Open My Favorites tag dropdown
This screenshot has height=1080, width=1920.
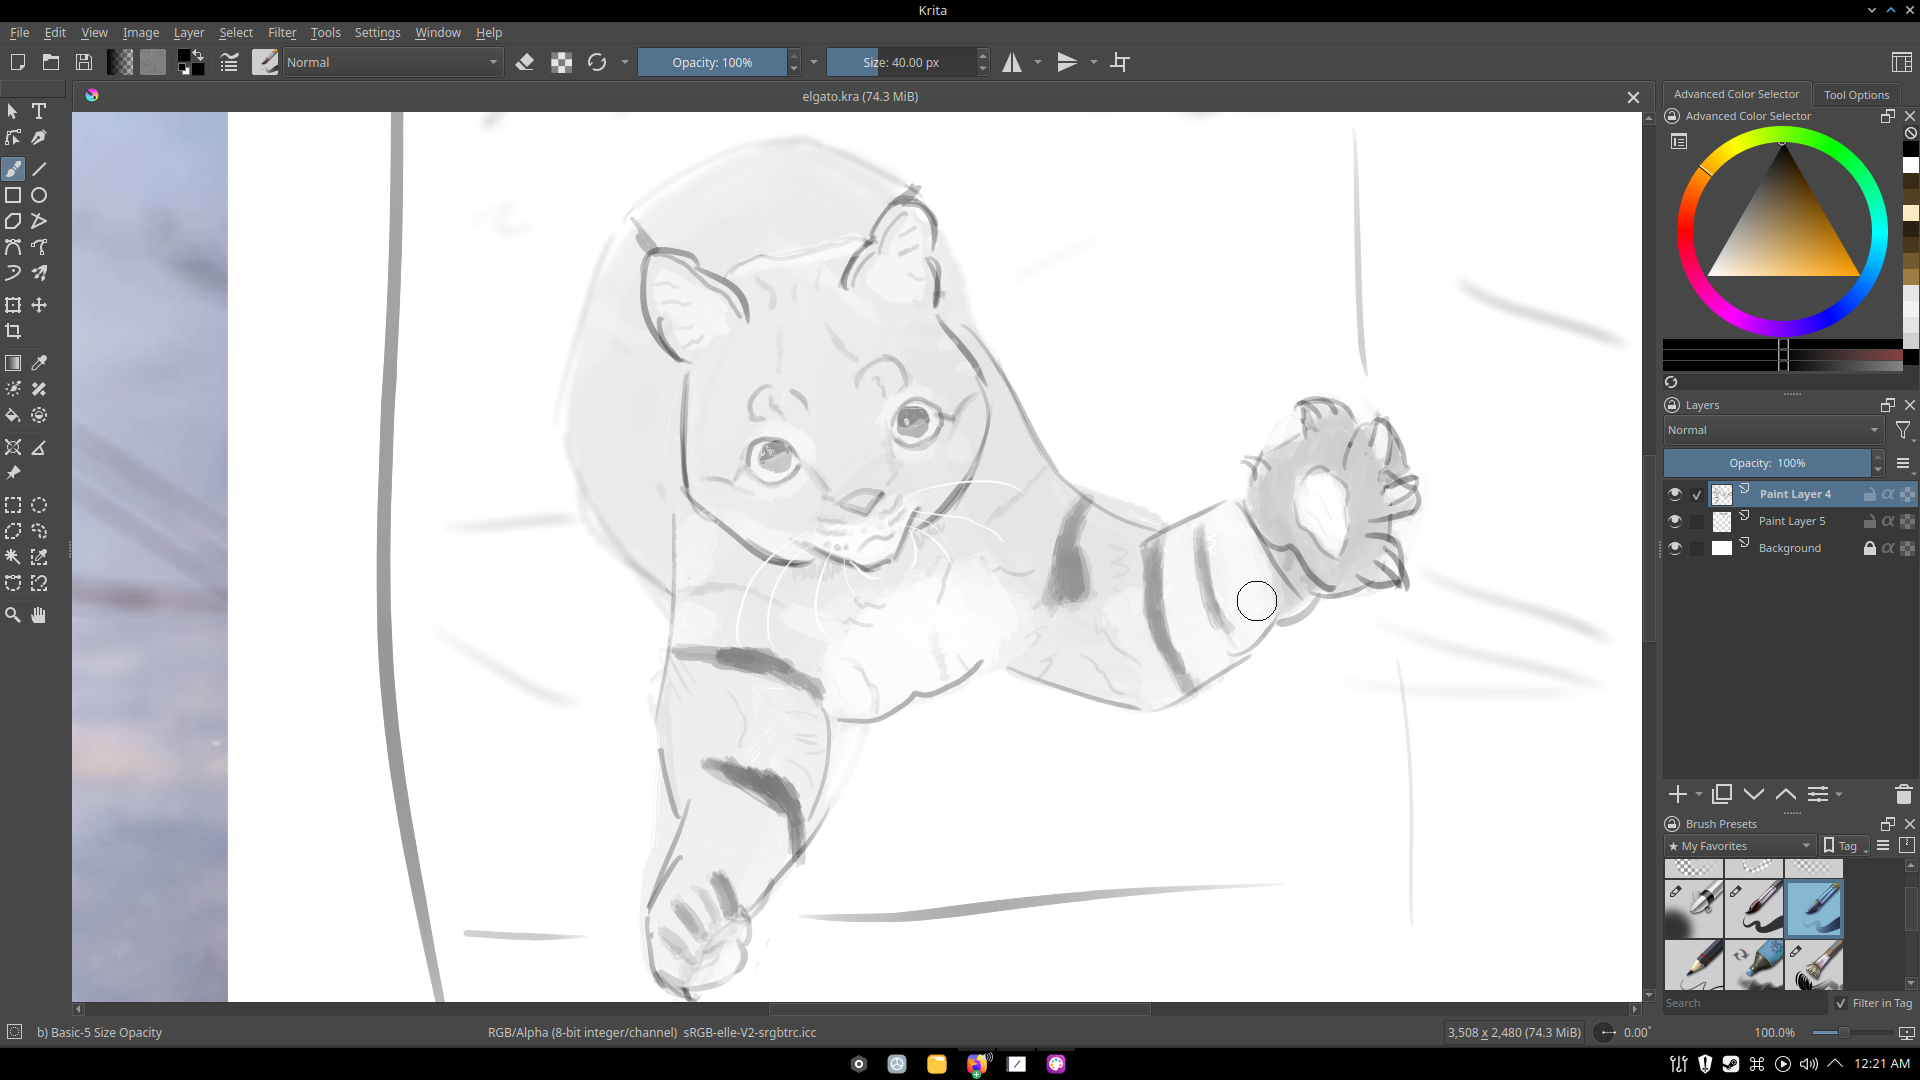[x=1740, y=846]
